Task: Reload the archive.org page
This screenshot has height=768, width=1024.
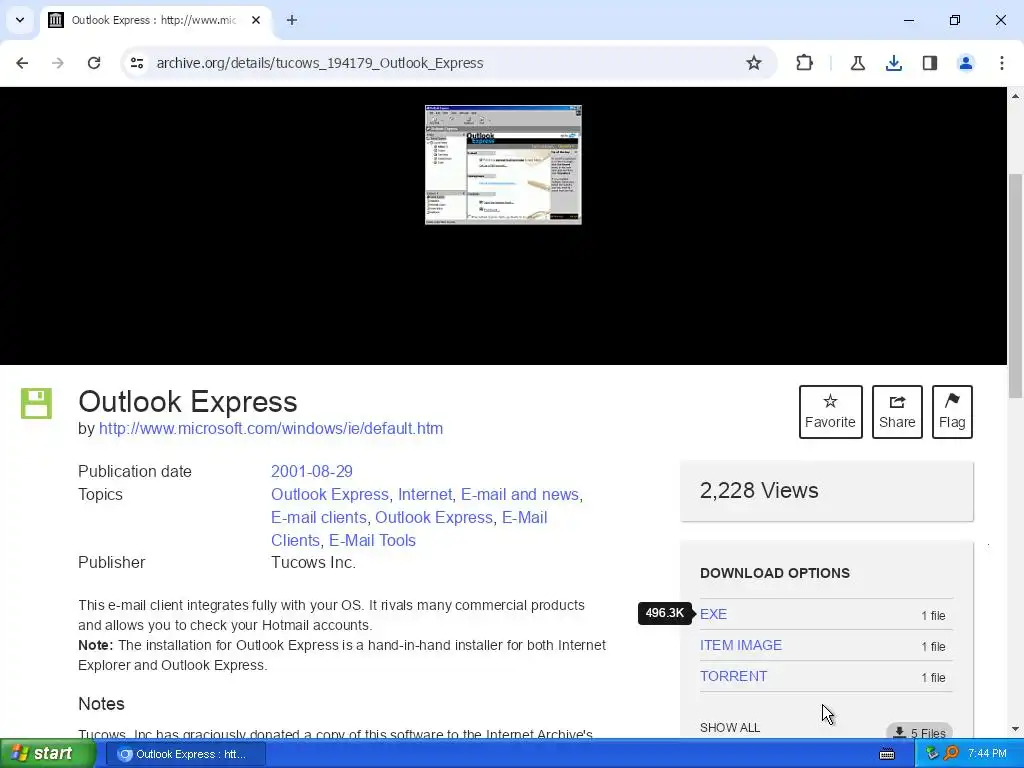Action: [x=94, y=63]
